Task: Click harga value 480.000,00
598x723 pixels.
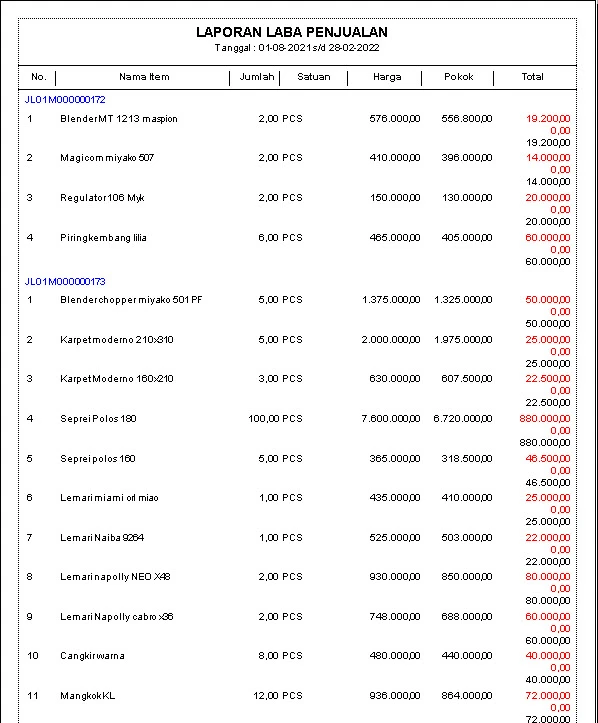Action: (395, 656)
